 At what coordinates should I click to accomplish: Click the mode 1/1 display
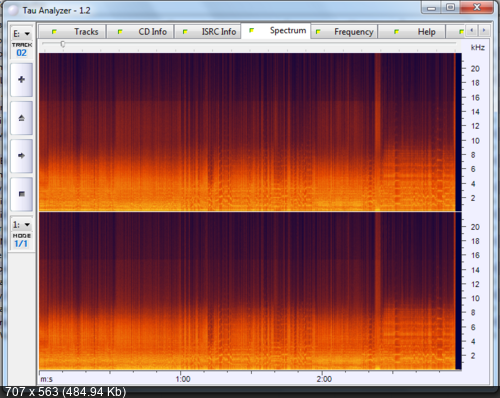click(x=21, y=244)
